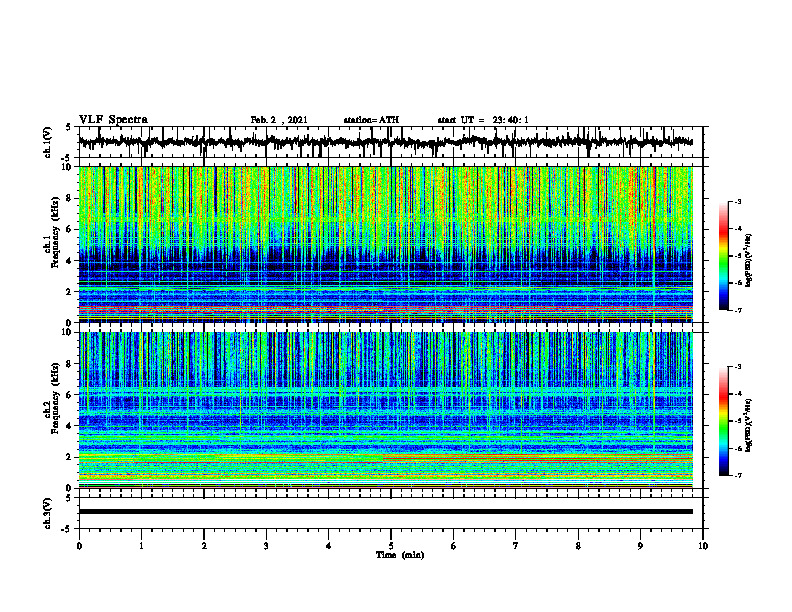The image size is (792, 612).
Task: Click the "-7" tick on the ch.1 color bar
Action: click(738, 311)
